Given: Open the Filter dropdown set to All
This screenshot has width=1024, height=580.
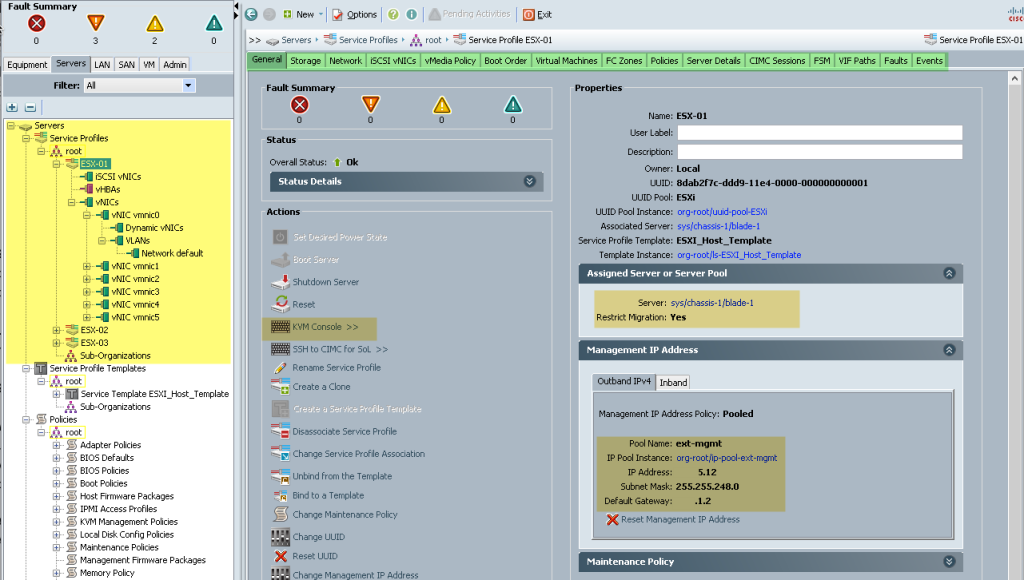Looking at the screenshot, I should pos(140,86).
